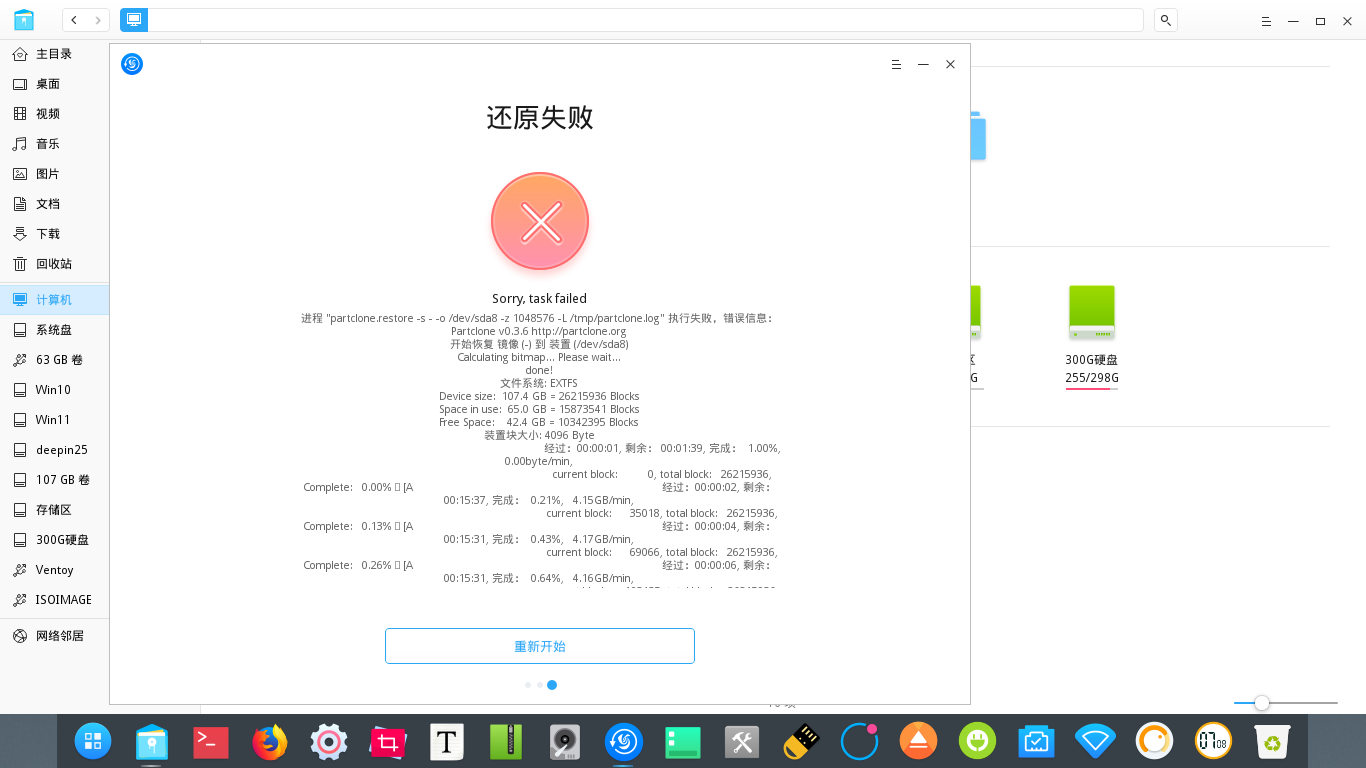Open 图片 pictures in sidebar
Viewport: 1366px width, 768px height.
pyautogui.click(x=55, y=174)
